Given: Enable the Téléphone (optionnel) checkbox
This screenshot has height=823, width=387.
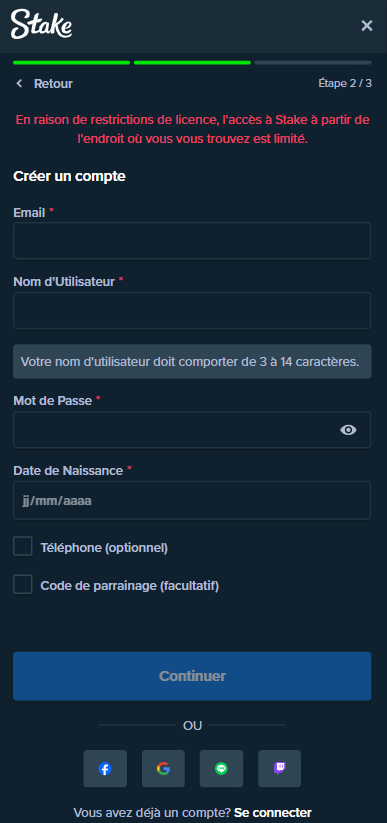Looking at the screenshot, I should [x=23, y=546].
